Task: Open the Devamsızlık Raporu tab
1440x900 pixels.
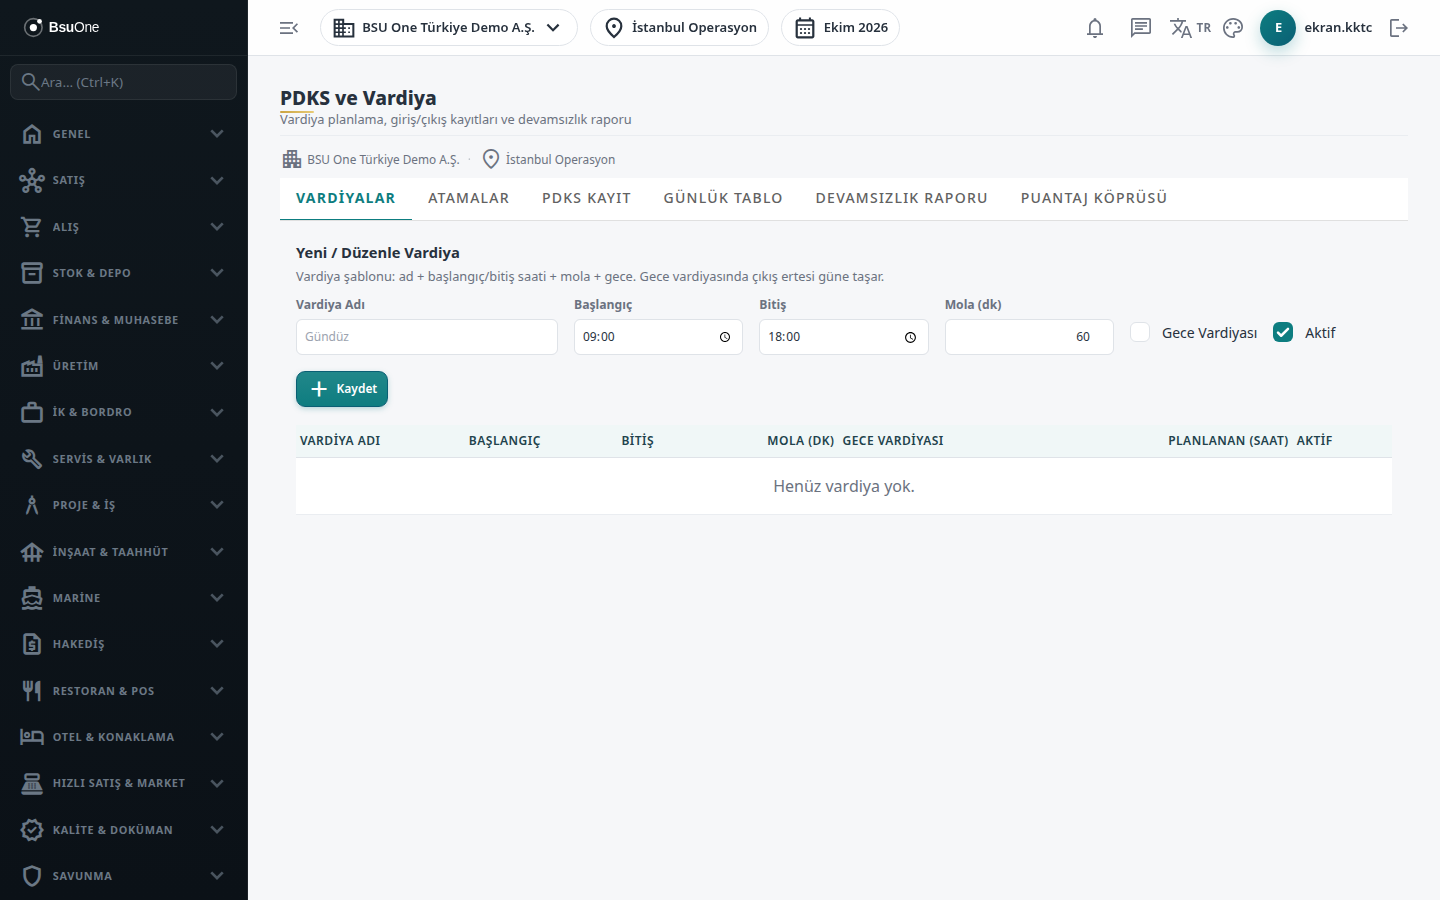Action: 902,198
